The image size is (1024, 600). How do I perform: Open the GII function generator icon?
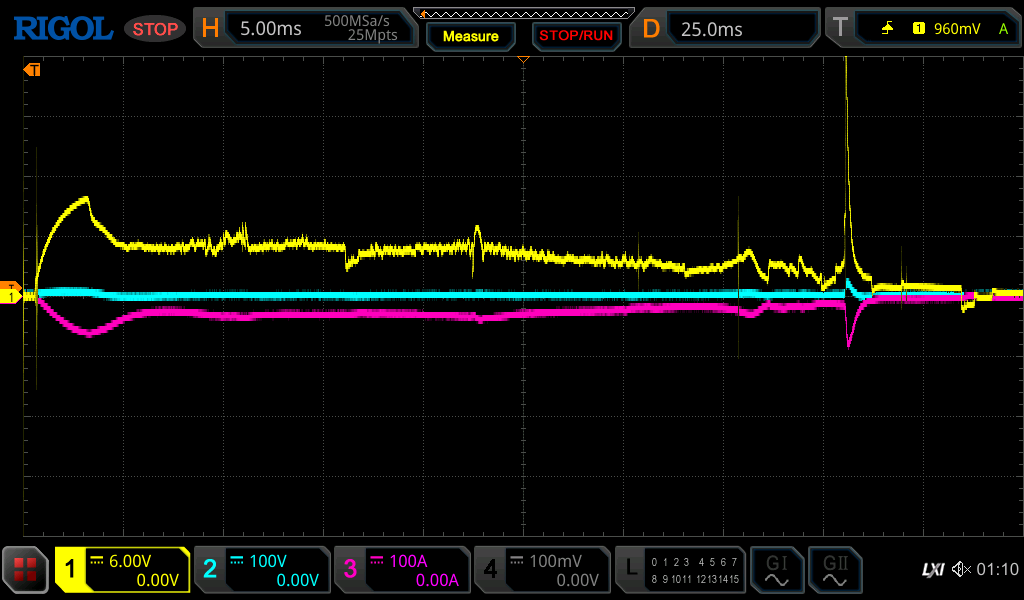(x=835, y=570)
